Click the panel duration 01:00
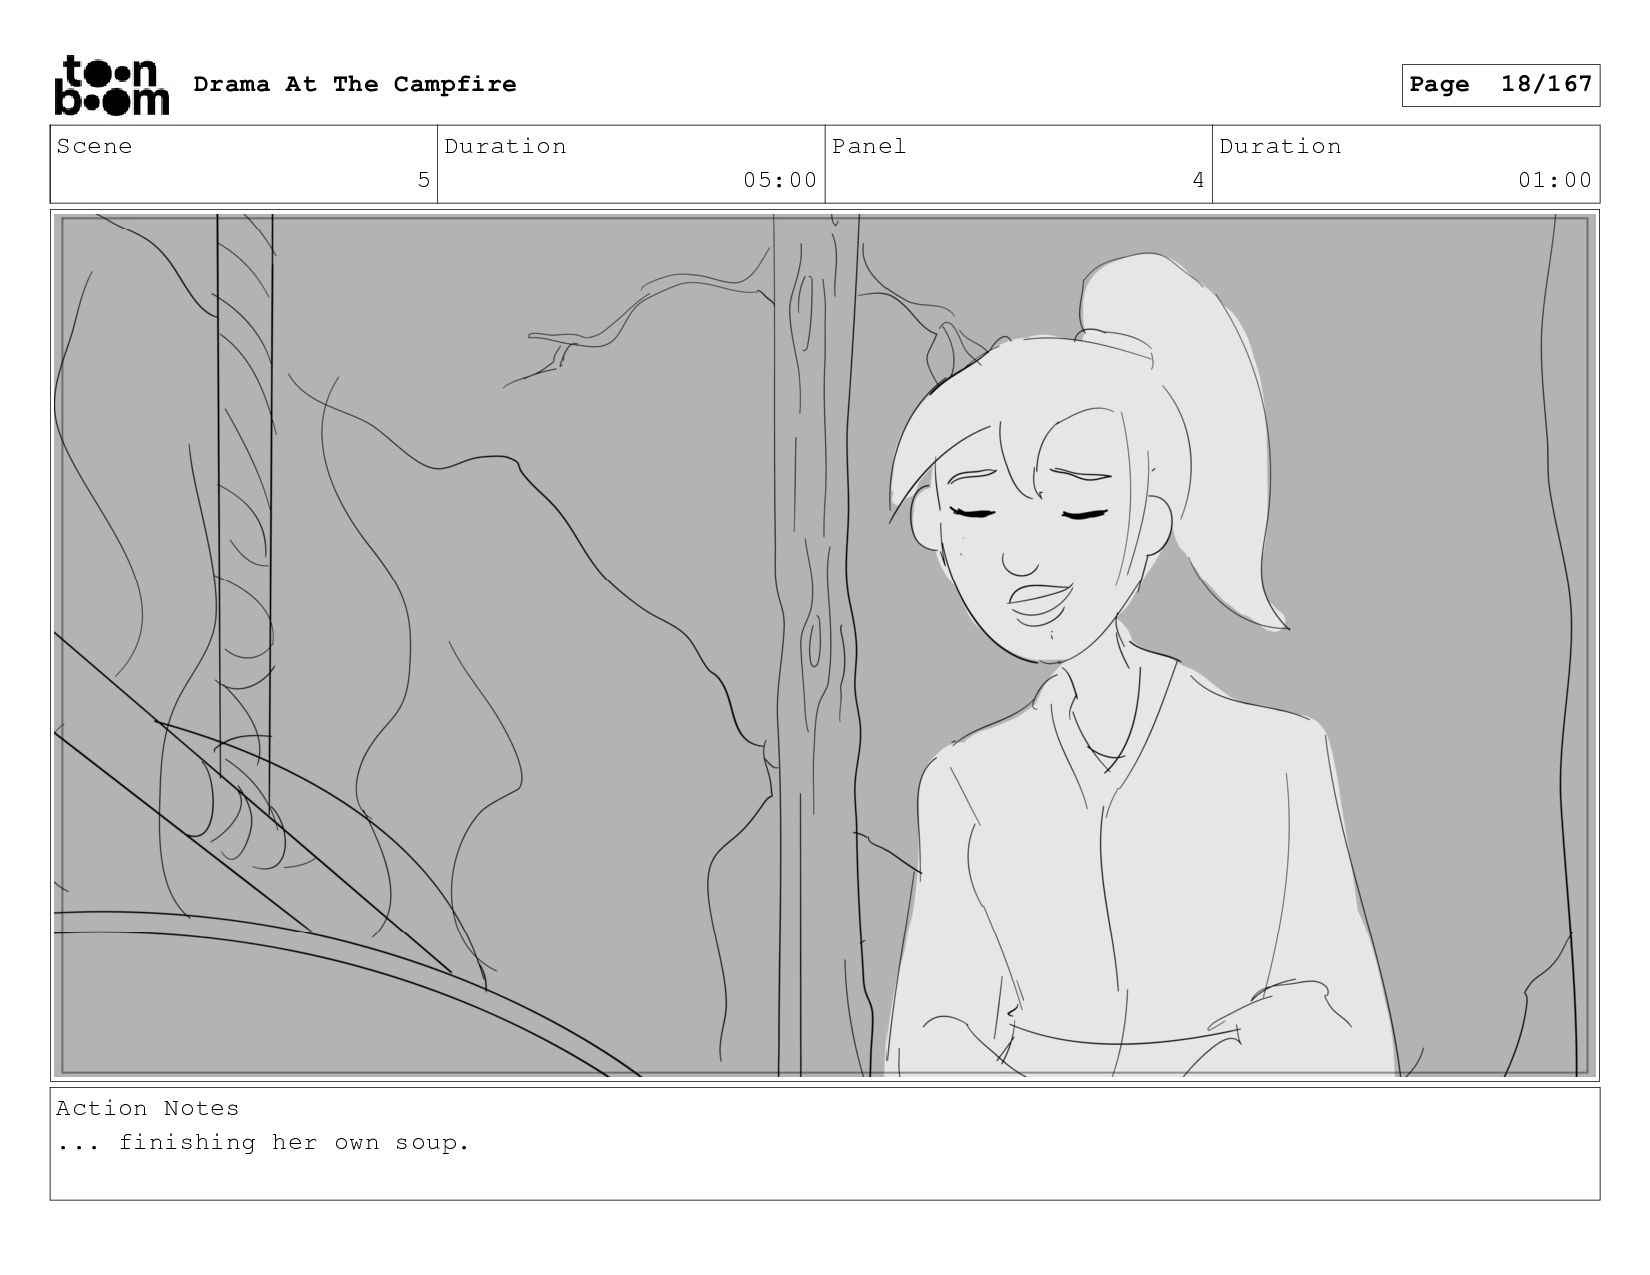1650x1275 pixels. [1555, 180]
